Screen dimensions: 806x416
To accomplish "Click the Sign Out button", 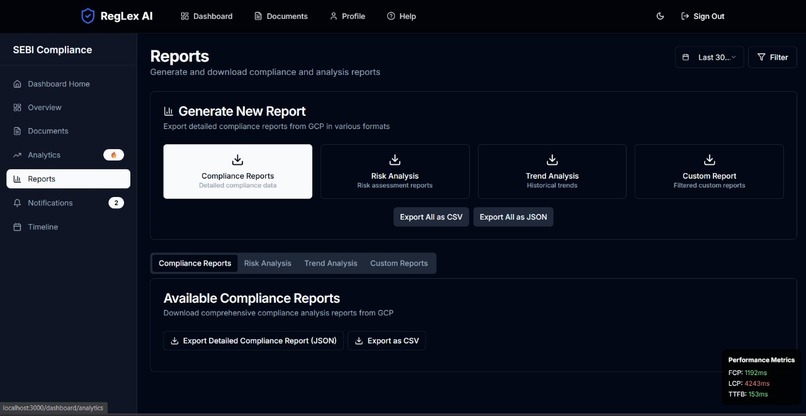I will 703,16.
